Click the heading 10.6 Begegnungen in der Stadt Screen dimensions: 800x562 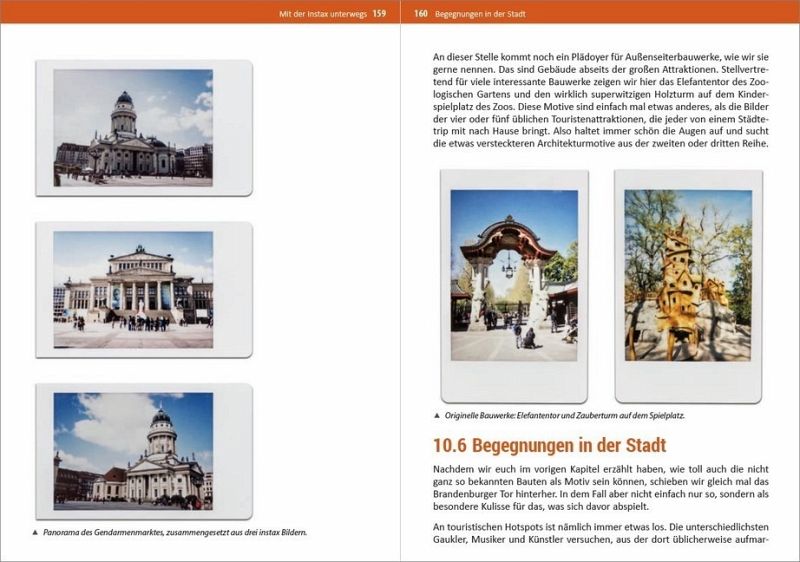[x=549, y=445]
